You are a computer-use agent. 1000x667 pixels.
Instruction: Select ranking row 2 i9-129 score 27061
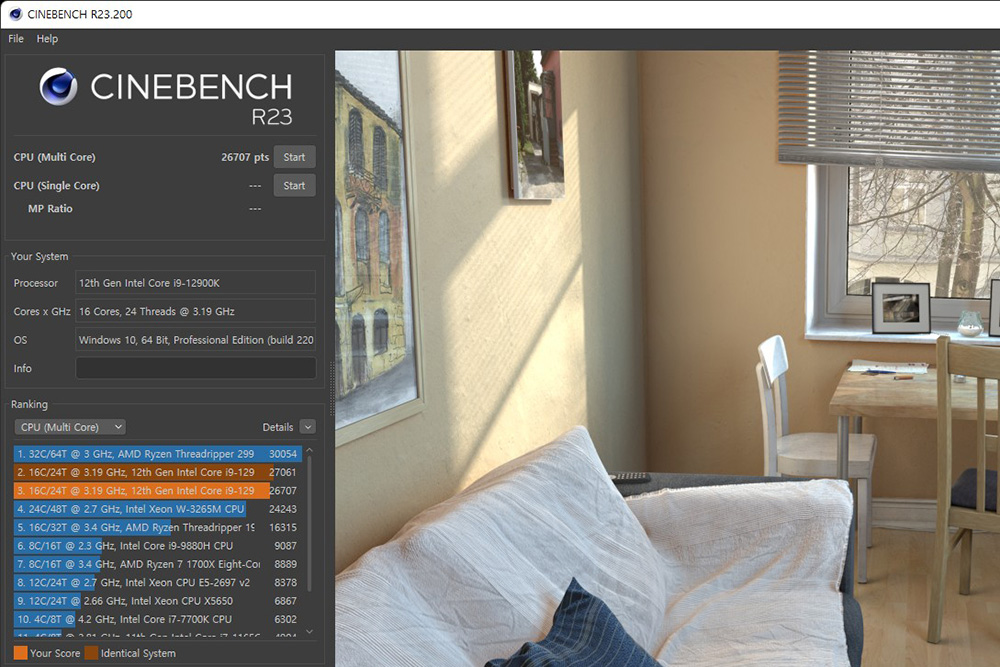(157, 473)
